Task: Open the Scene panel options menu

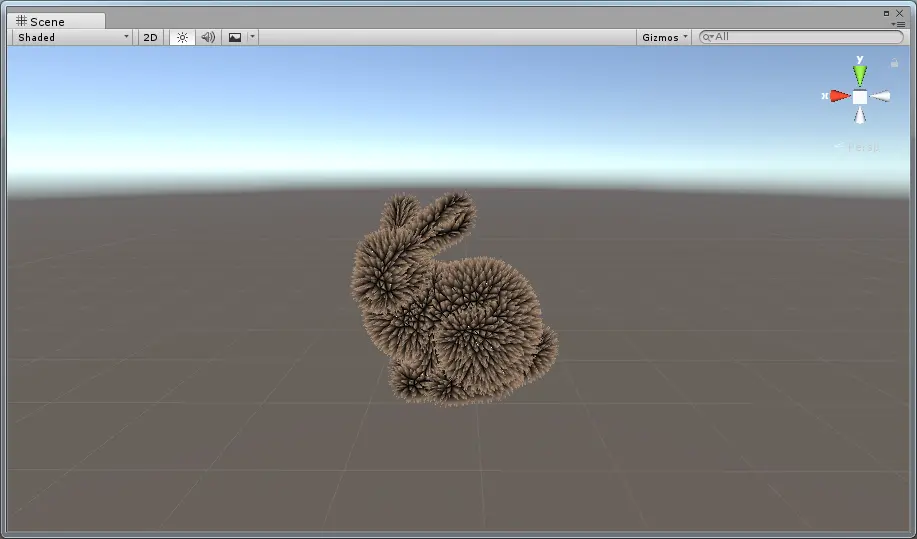Action: (x=898, y=24)
